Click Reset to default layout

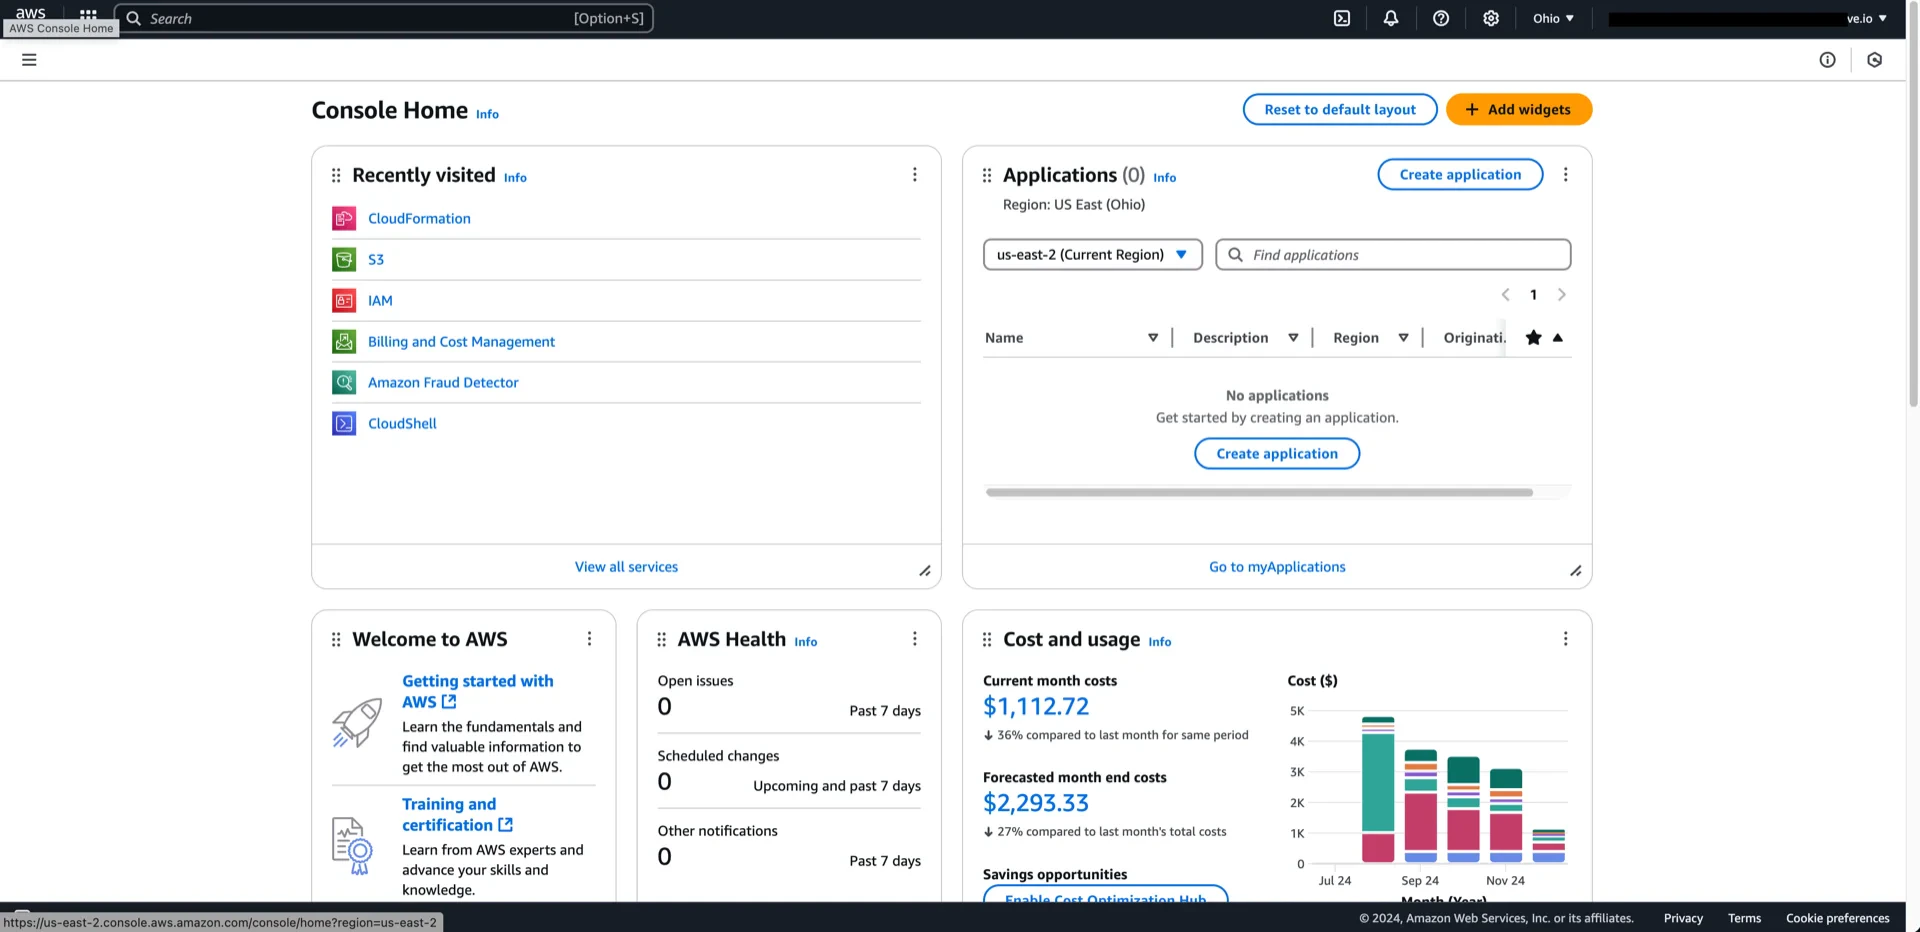point(1340,110)
